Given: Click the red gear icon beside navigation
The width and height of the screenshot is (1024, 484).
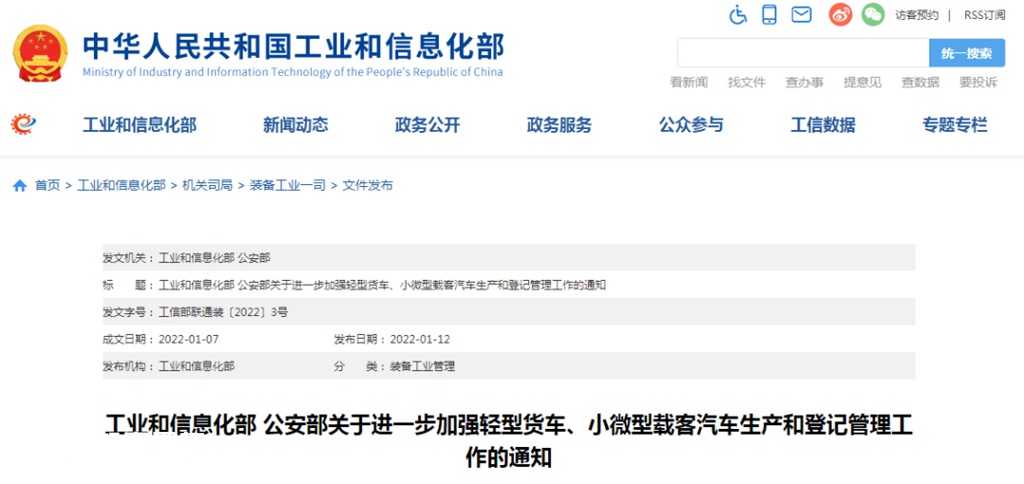Looking at the screenshot, I should tap(22, 124).
